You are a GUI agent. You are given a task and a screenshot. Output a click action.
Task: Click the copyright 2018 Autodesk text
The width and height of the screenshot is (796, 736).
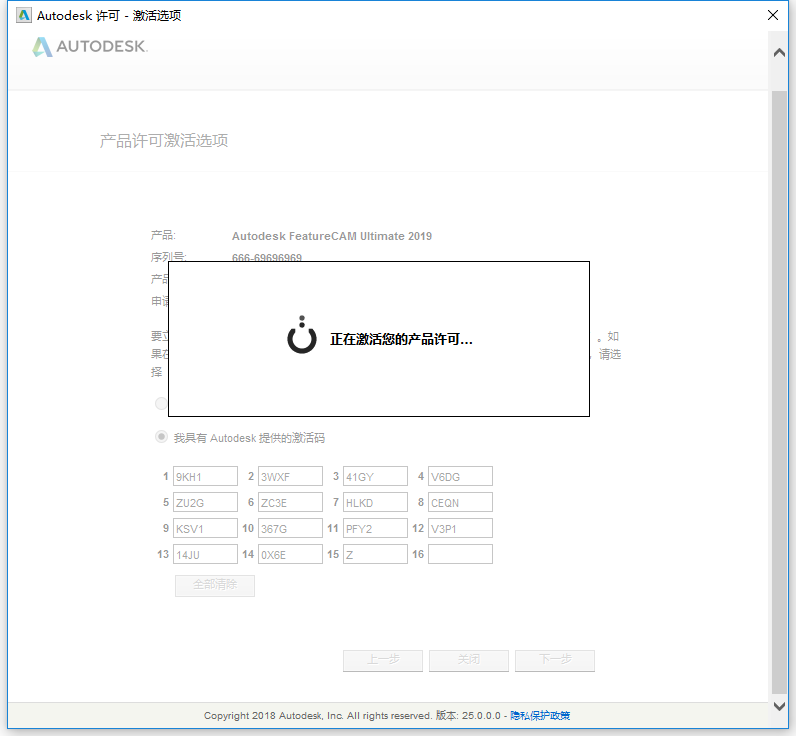(x=318, y=716)
